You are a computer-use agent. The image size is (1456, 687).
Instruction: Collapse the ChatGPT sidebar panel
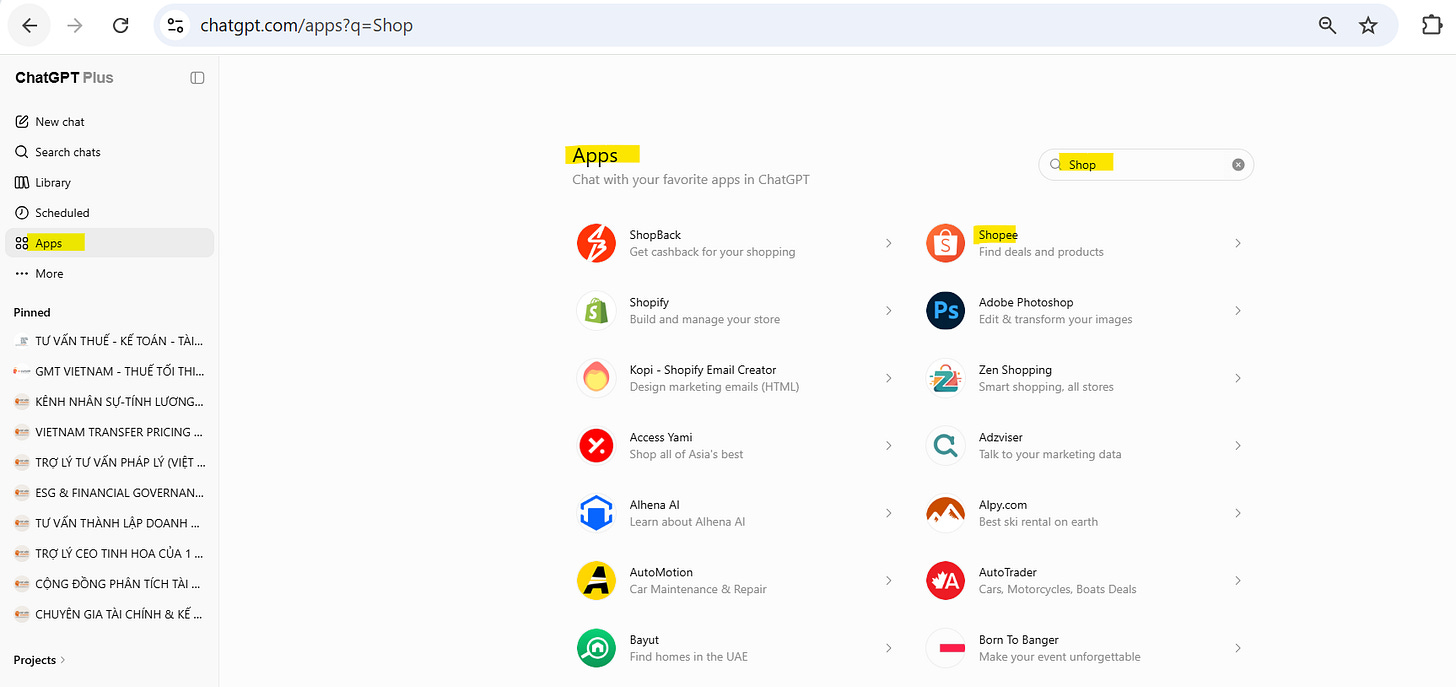(x=197, y=78)
